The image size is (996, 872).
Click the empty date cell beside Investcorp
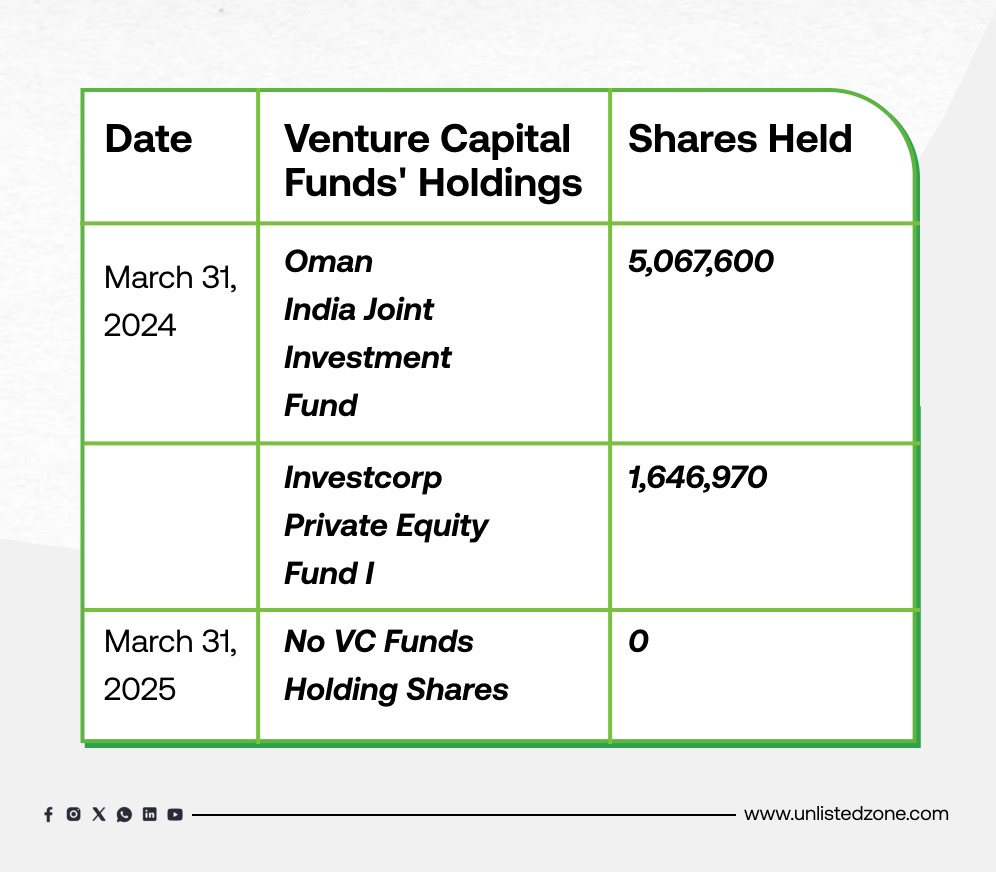170,526
